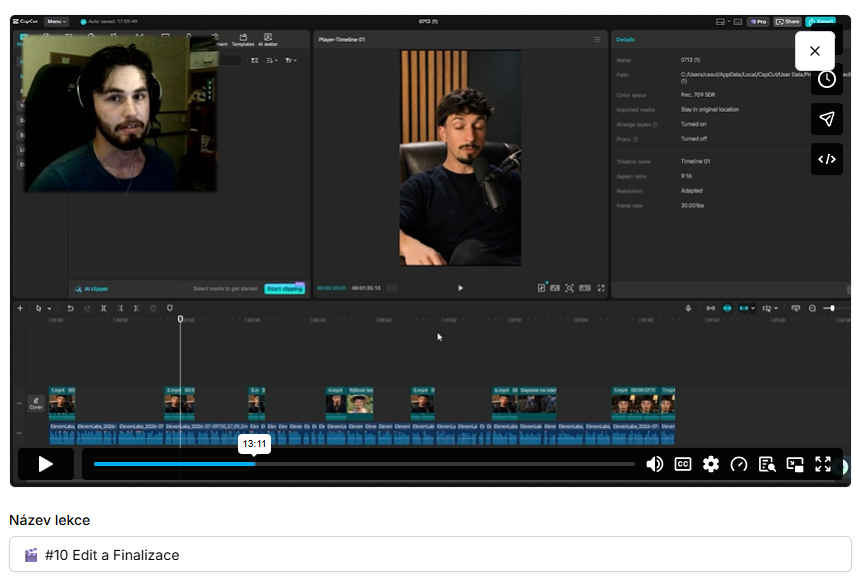This screenshot has width=863, height=583.
Task: Adjust the timeline zoom slider
Action: point(833,308)
